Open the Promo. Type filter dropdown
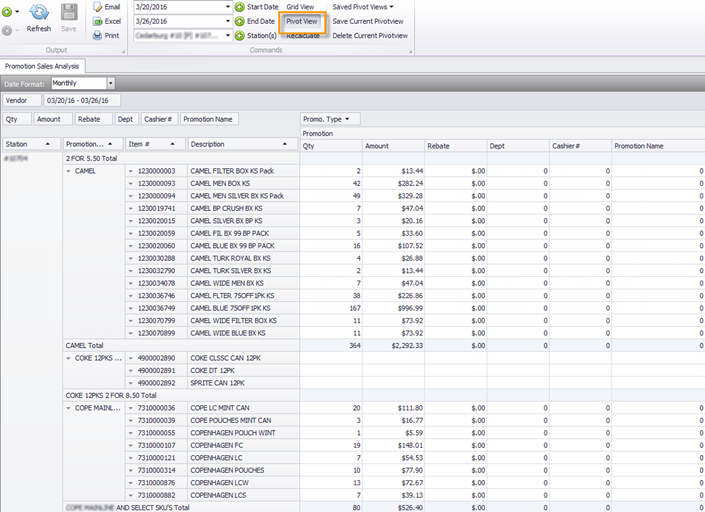This screenshot has width=705, height=512. point(347,119)
